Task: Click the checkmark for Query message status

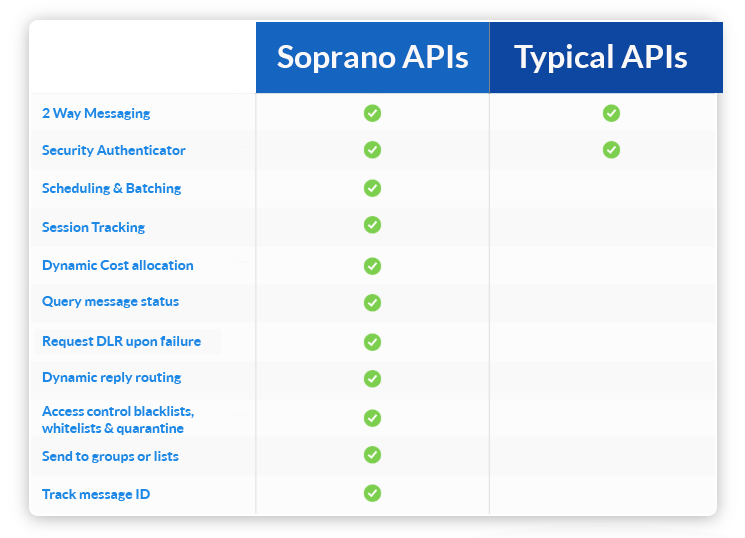Action: pyautogui.click(x=372, y=303)
